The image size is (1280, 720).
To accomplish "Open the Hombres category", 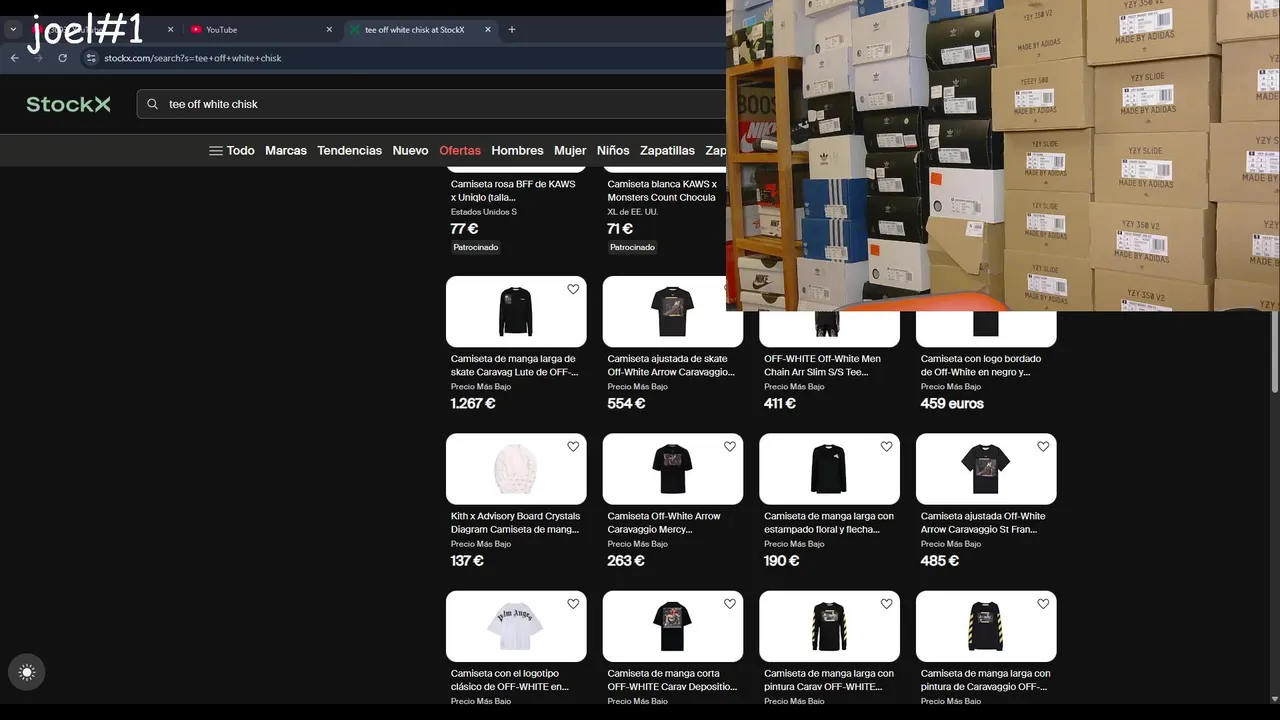I will pyautogui.click(x=517, y=150).
